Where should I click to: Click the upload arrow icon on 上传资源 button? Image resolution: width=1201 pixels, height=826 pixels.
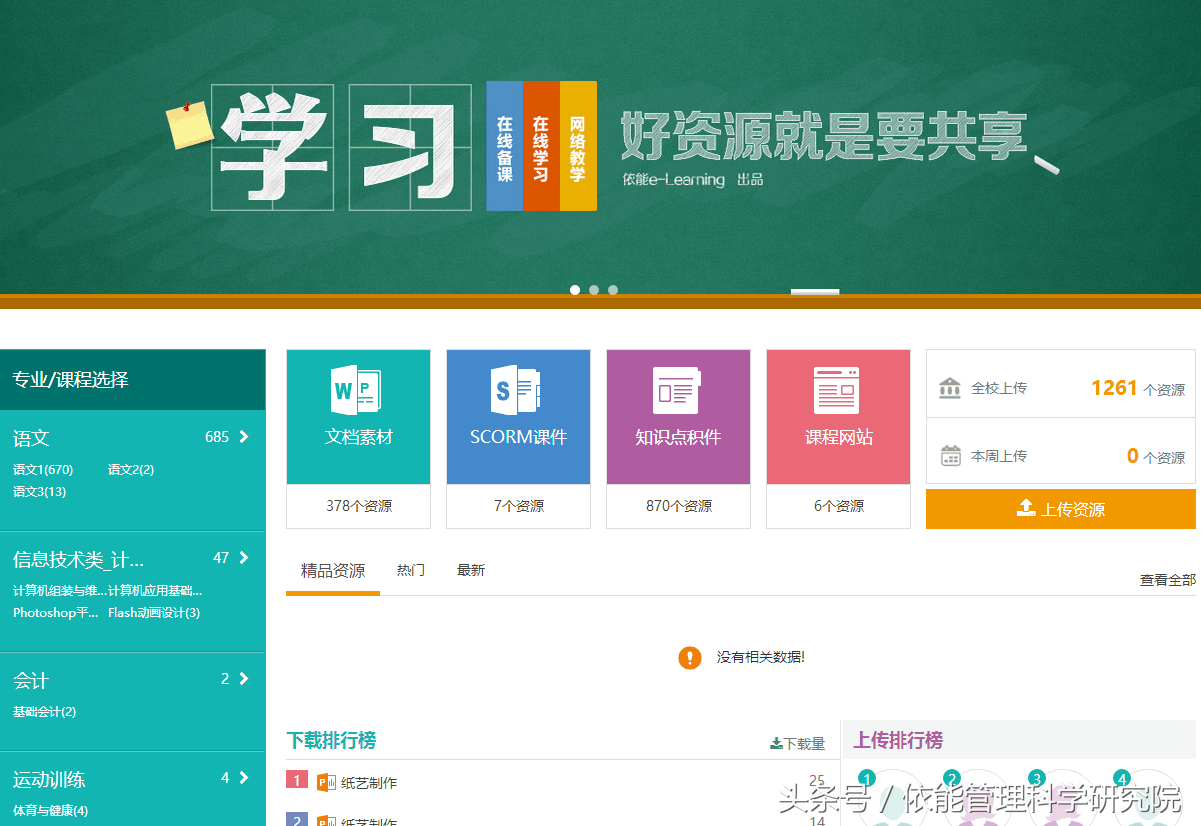[x=1026, y=509]
